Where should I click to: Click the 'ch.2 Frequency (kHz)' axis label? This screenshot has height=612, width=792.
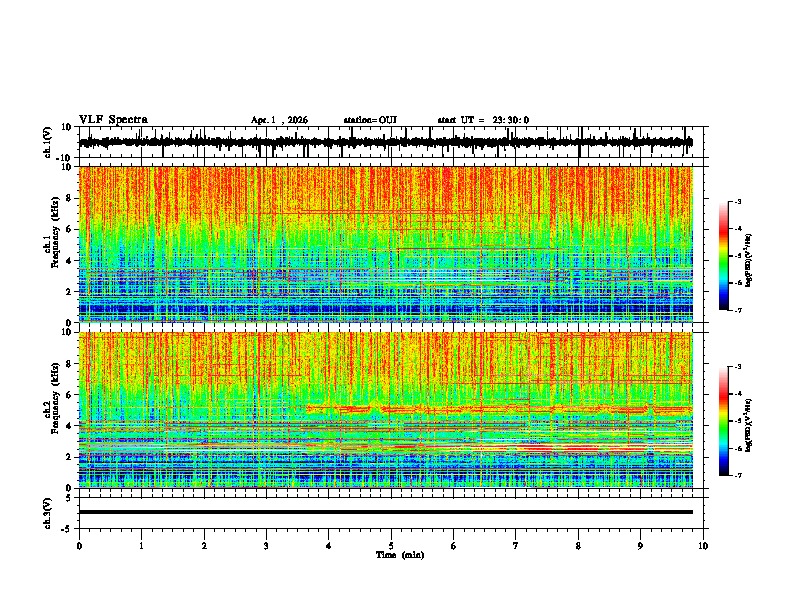pos(51,398)
